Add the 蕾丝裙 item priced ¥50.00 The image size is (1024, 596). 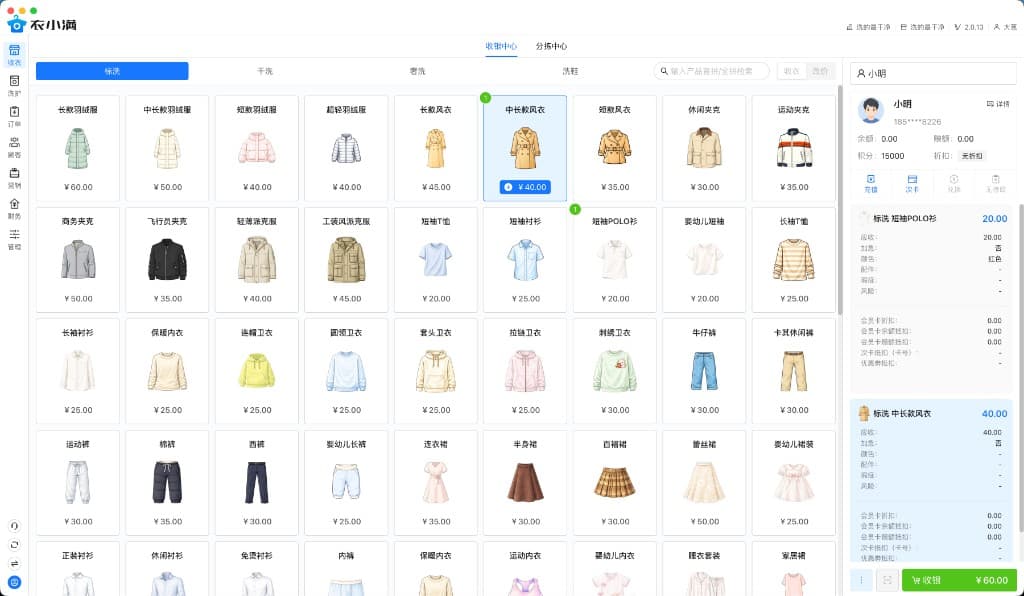point(704,483)
